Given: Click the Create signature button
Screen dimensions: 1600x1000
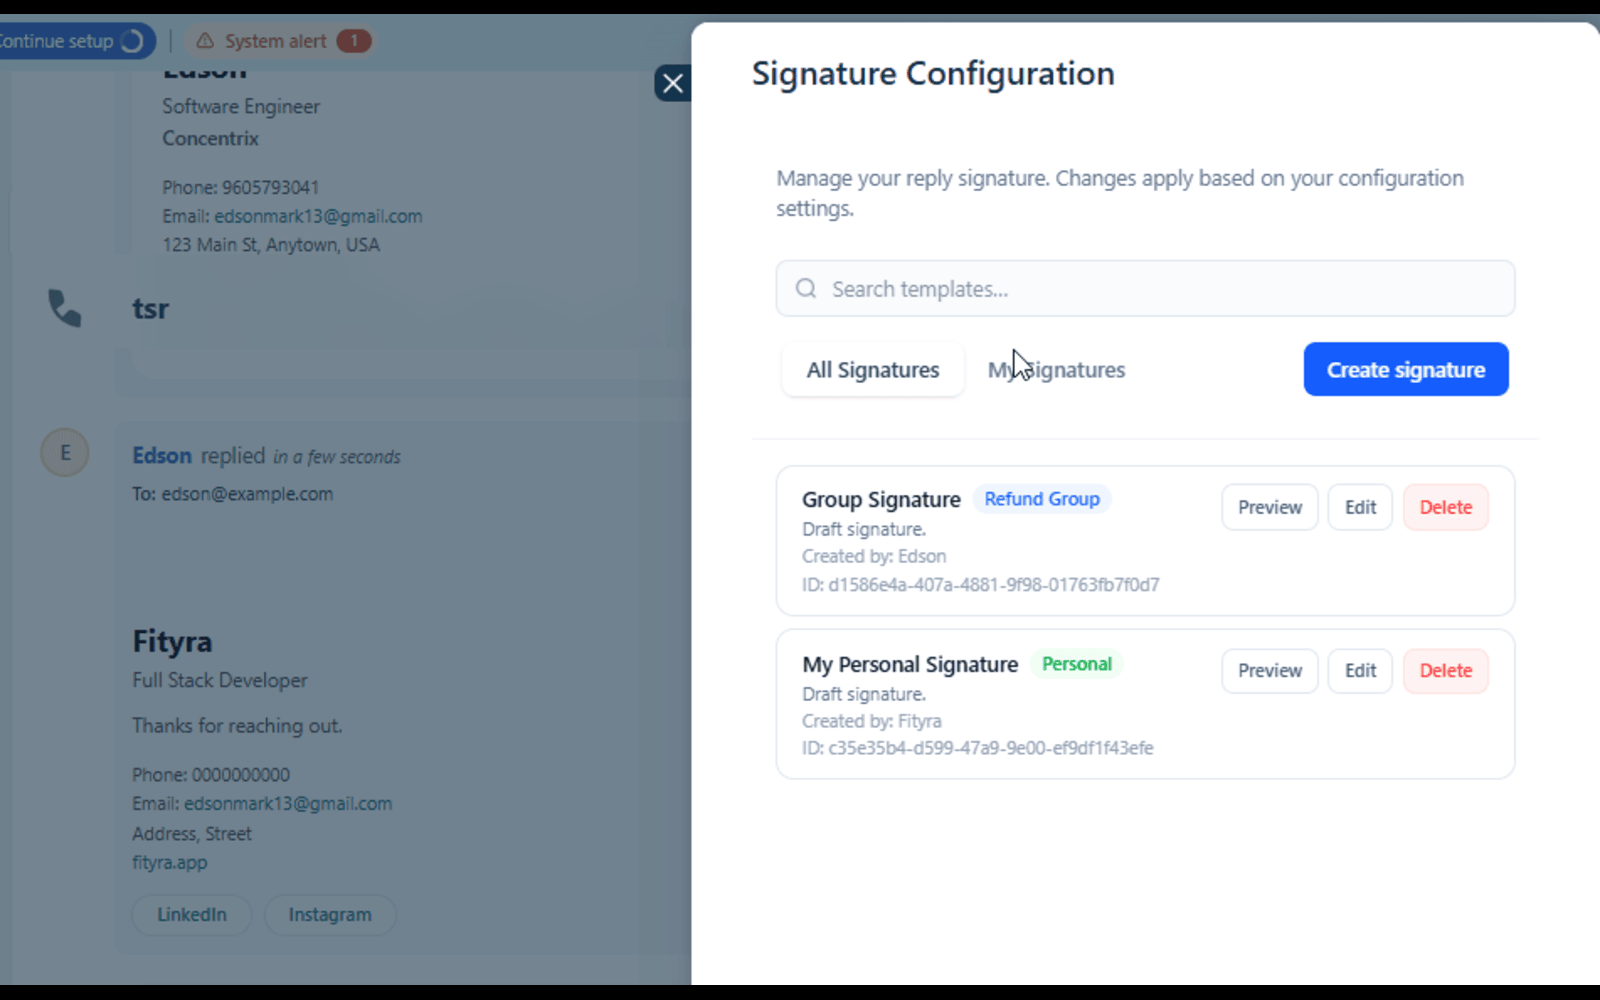Looking at the screenshot, I should [1405, 370].
